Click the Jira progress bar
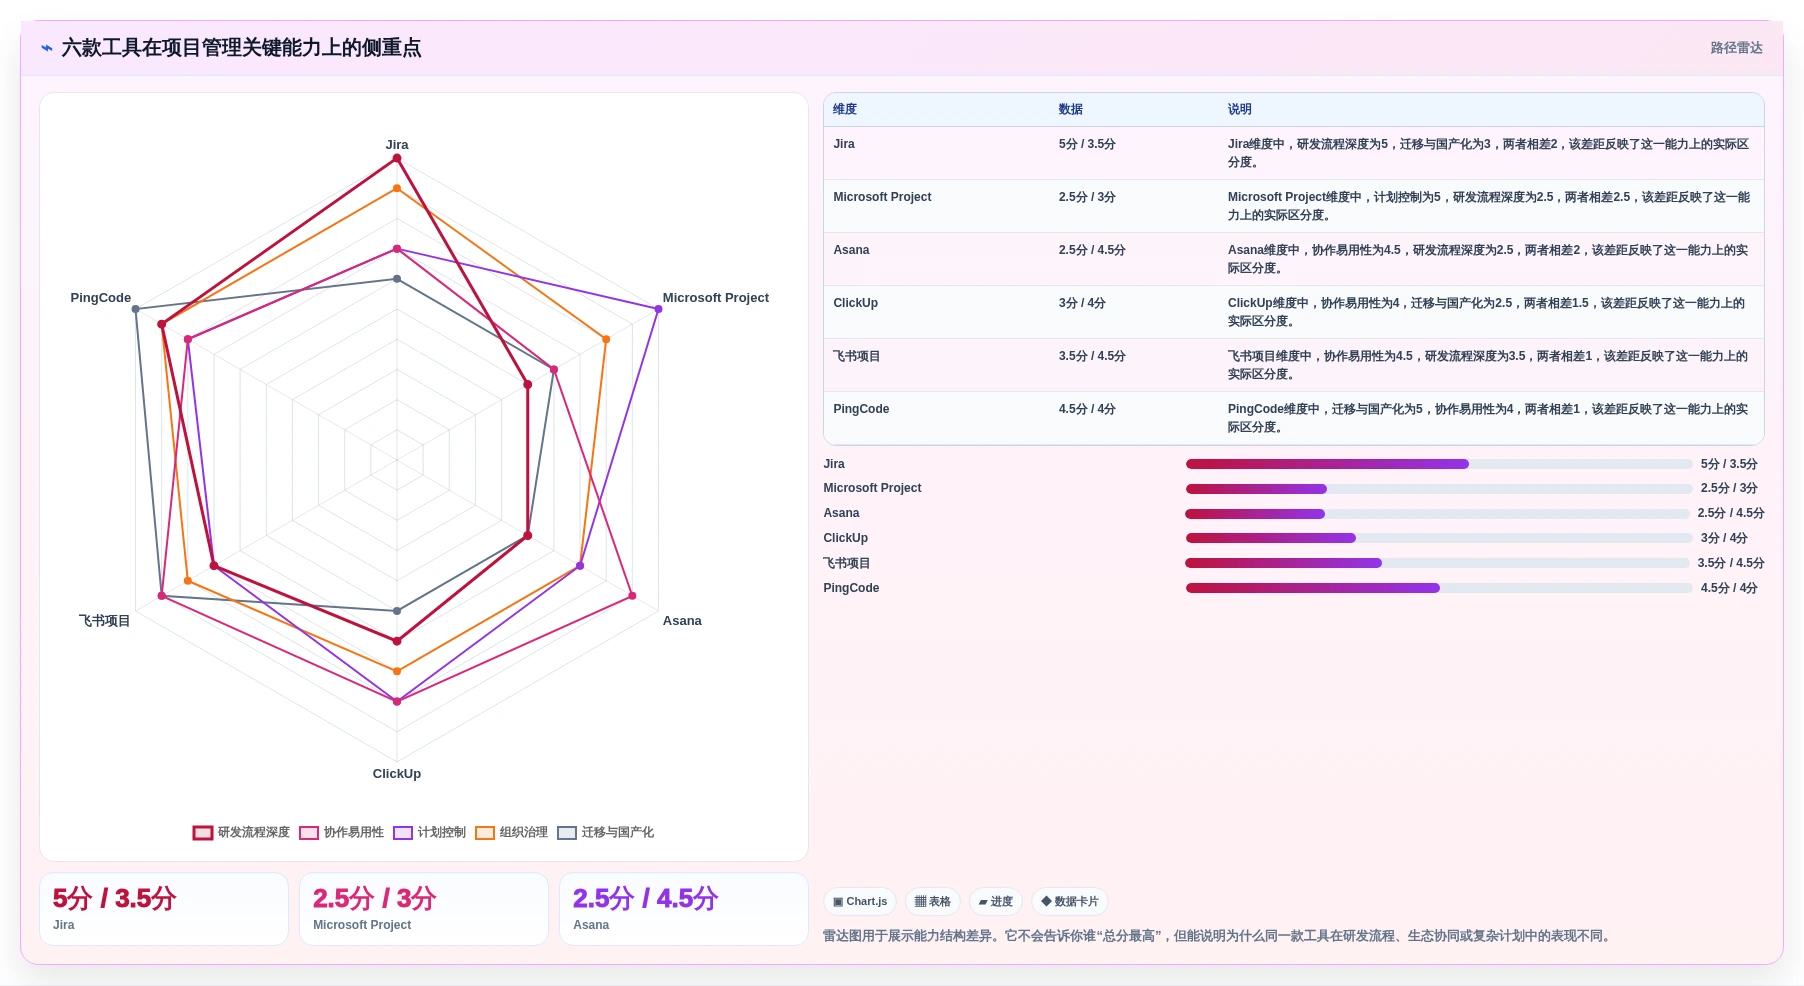This screenshot has height=986, width=1804. coord(1439,464)
